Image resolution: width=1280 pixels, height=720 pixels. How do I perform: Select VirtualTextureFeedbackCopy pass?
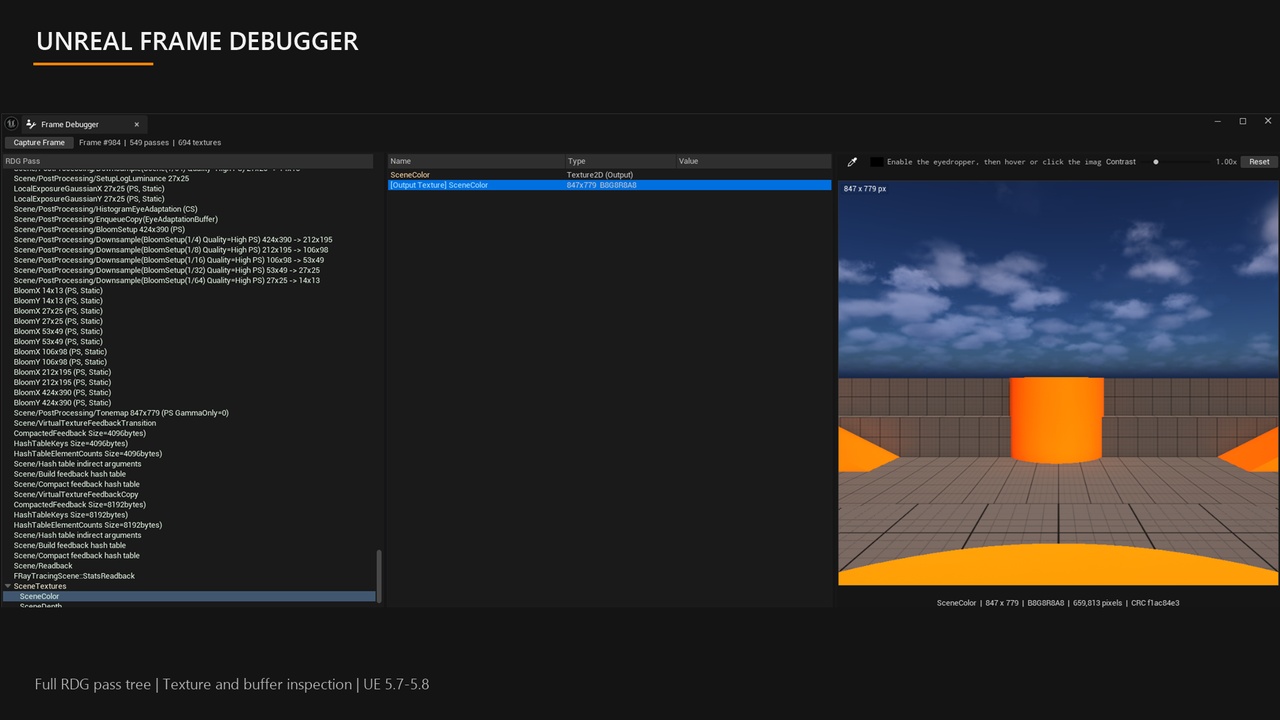(76, 494)
